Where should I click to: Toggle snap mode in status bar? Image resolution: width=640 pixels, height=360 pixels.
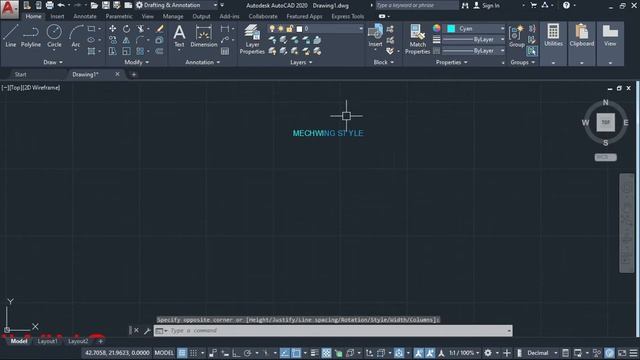click(193, 353)
